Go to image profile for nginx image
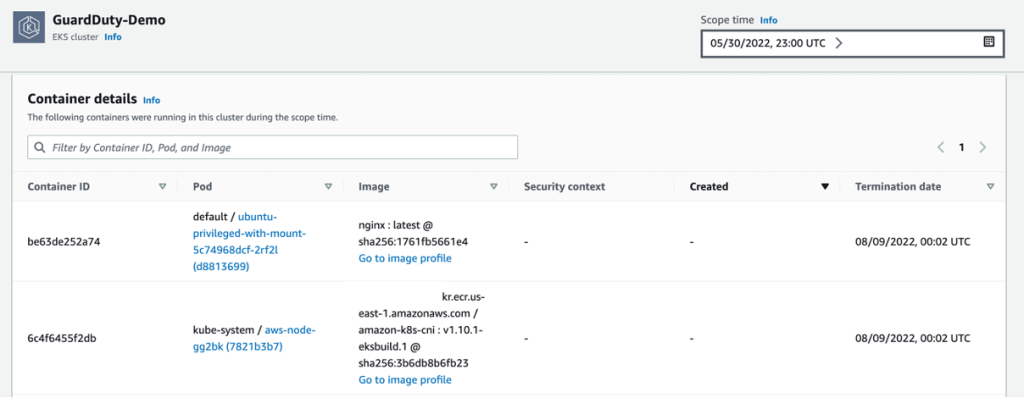This screenshot has height=398, width=1024. (x=405, y=258)
